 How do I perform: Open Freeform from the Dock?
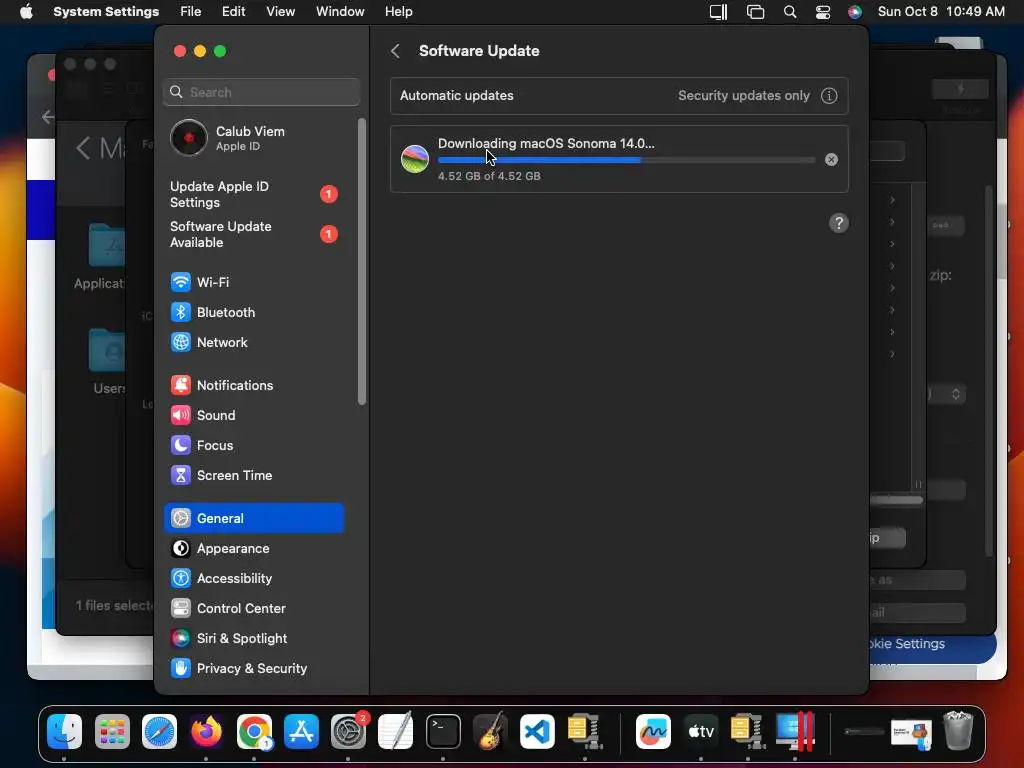(x=654, y=731)
